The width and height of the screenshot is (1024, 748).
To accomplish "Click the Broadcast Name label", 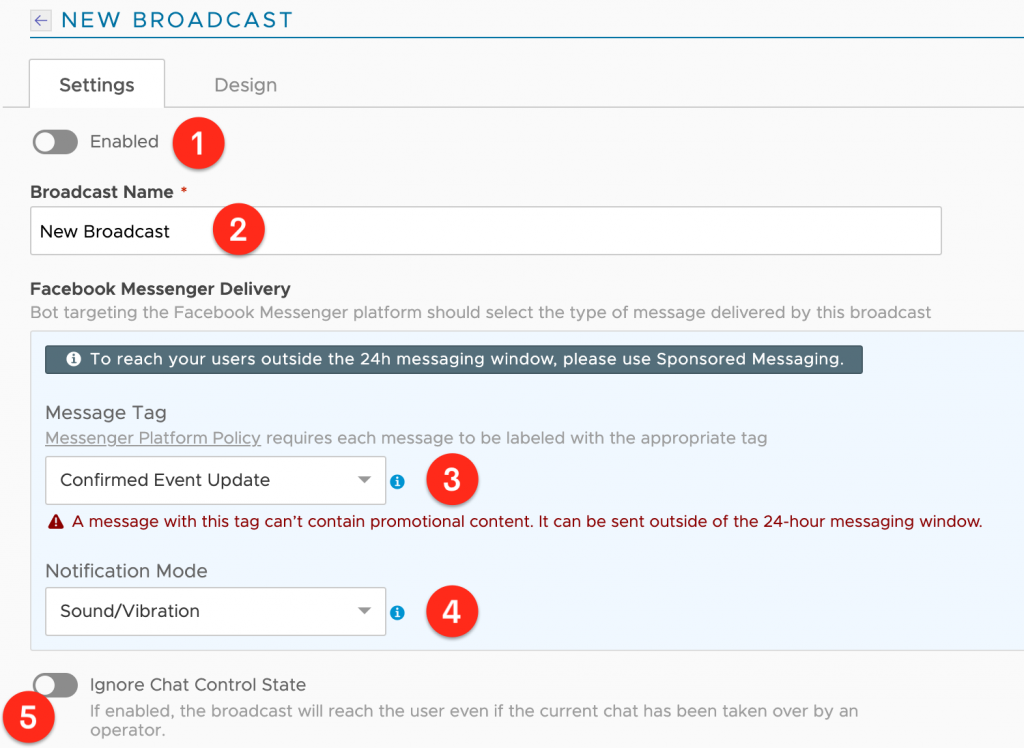I will 102,192.
